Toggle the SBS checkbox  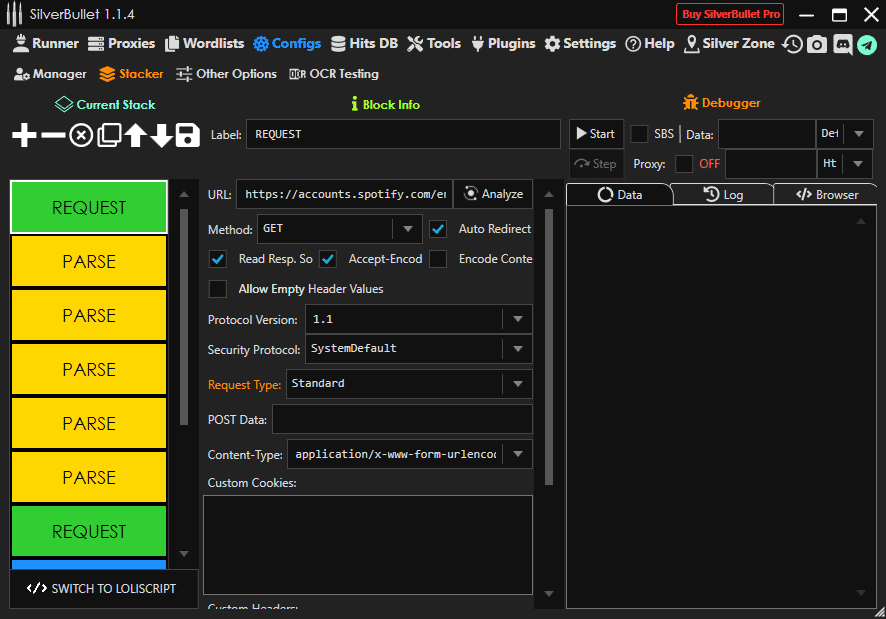coord(639,134)
